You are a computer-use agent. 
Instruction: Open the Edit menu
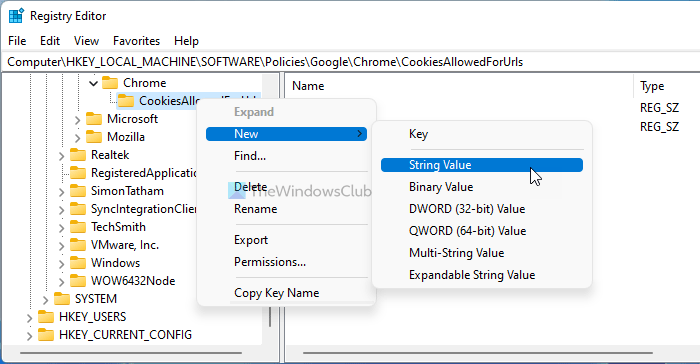tap(50, 41)
